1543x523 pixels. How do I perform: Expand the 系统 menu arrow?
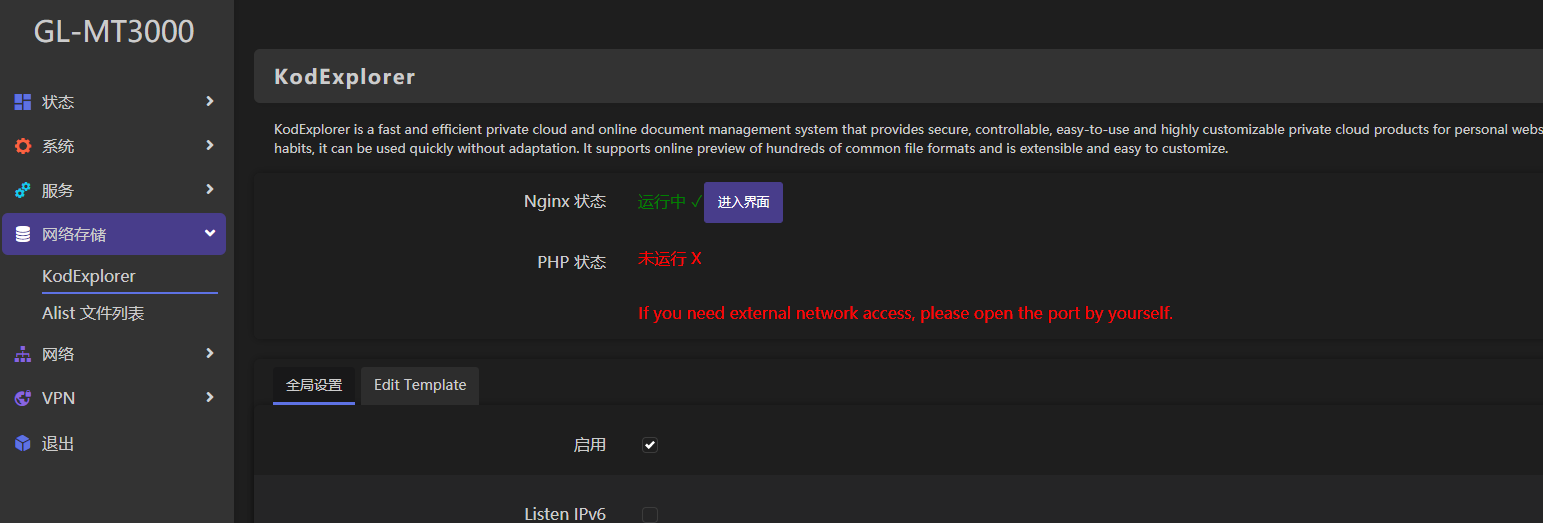coord(209,145)
